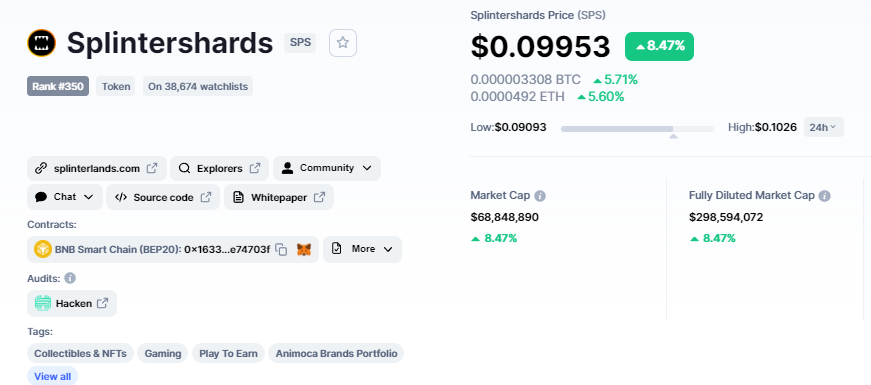Add token to MetaMask fox icon
The width and height of the screenshot is (871, 385).
tap(304, 249)
